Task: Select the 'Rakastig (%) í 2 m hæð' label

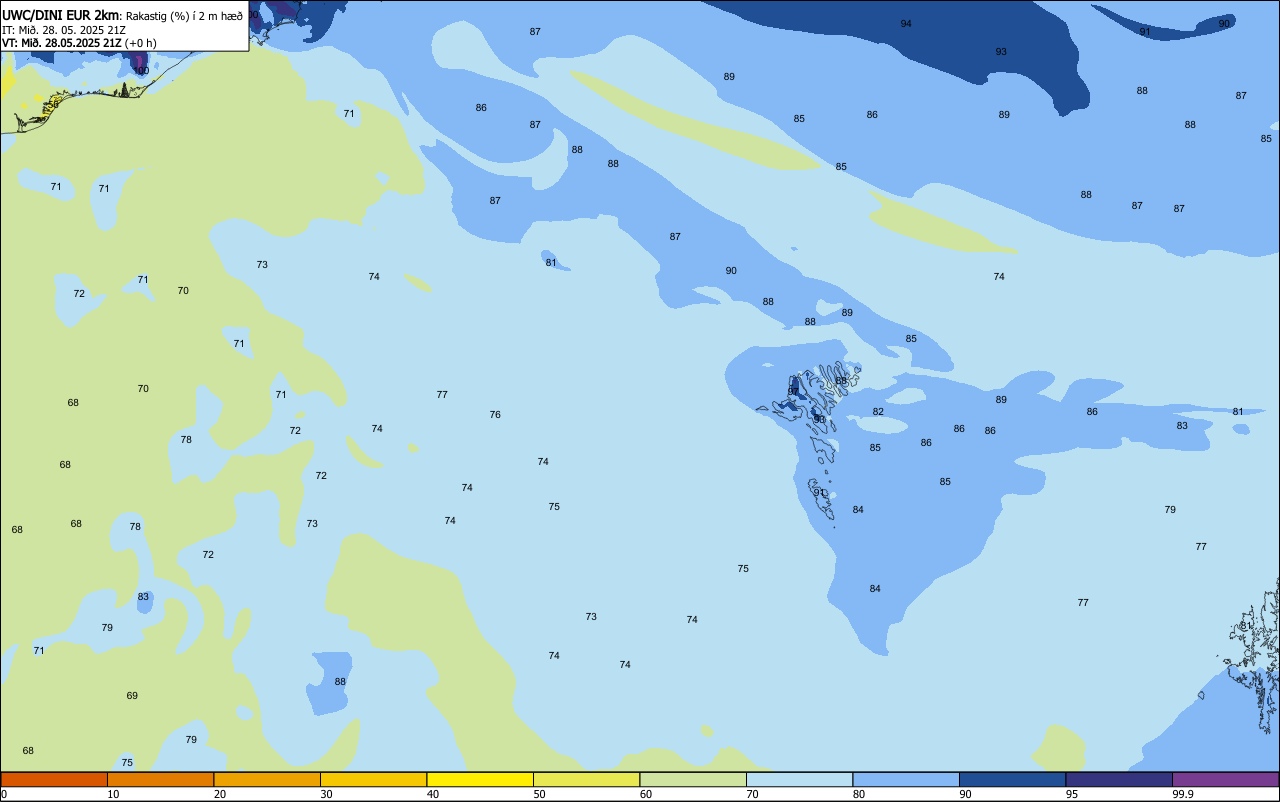Action: click(185, 16)
